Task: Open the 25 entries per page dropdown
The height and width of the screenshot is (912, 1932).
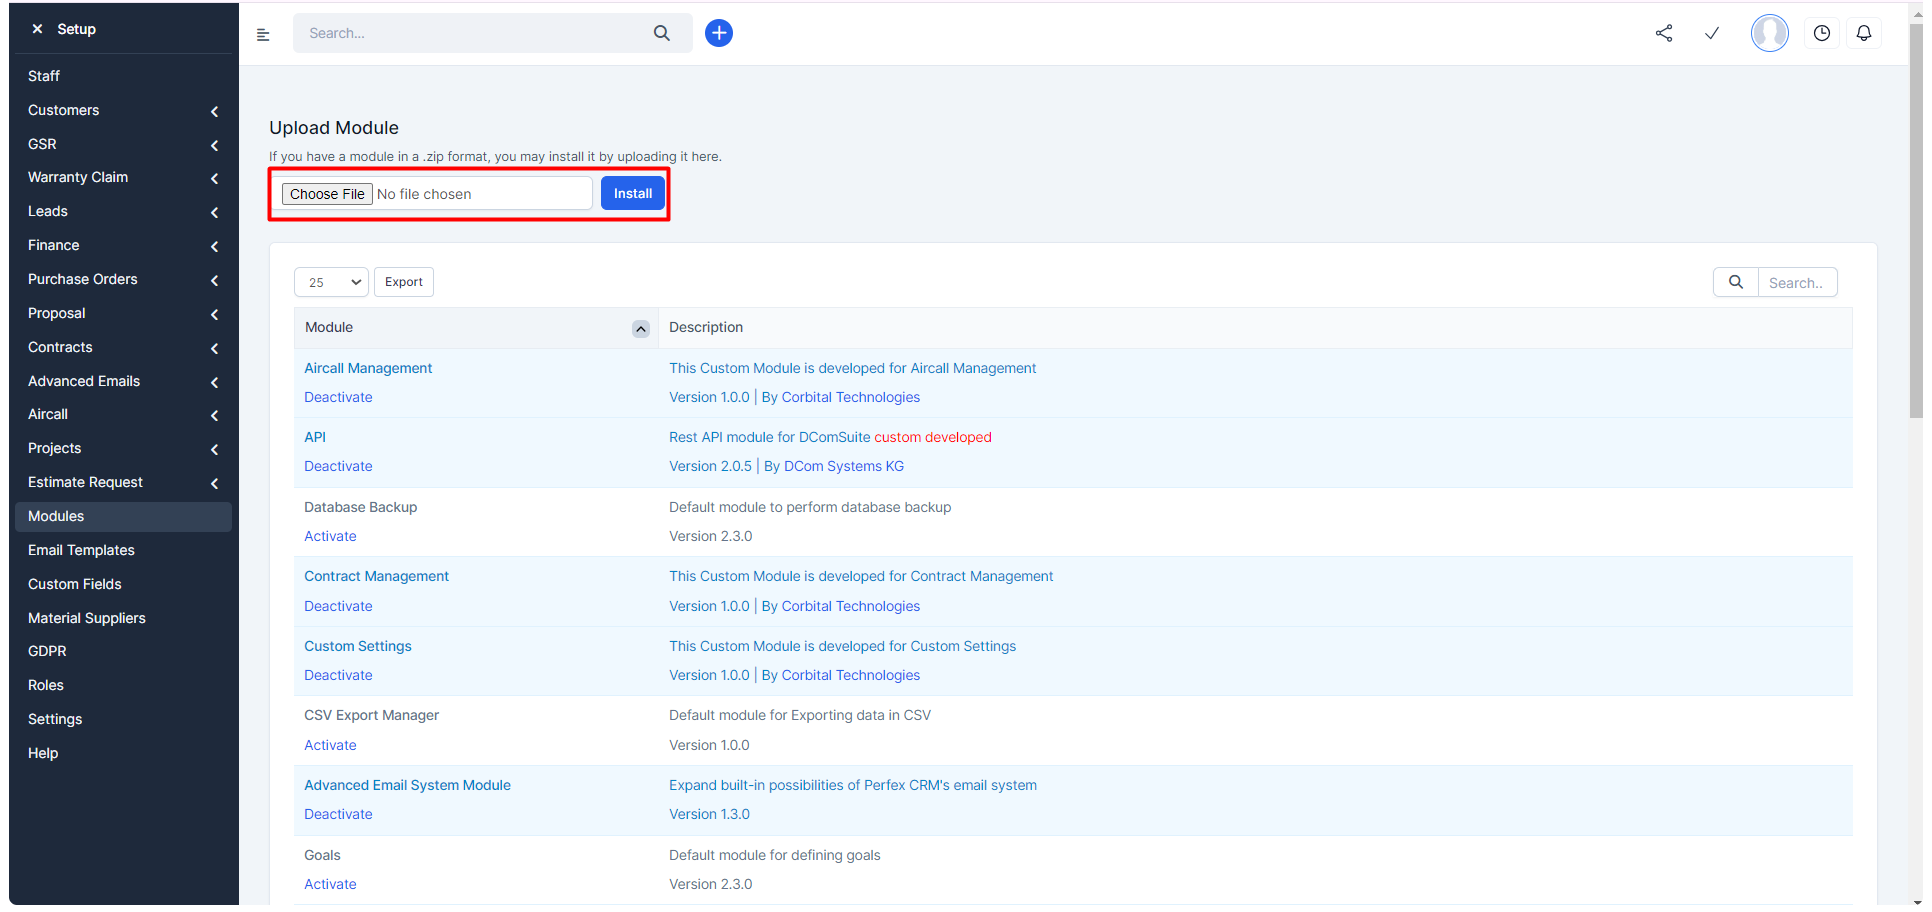Action: coord(331,282)
